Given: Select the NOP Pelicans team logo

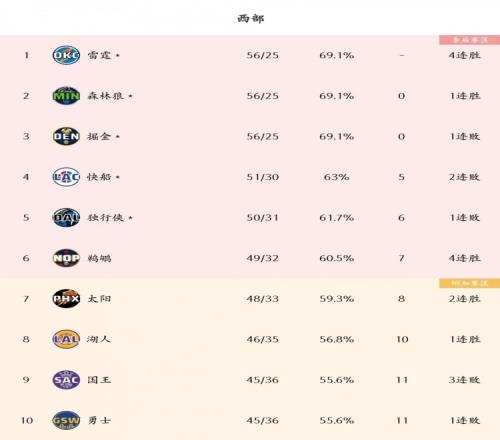Looking at the screenshot, I should (x=66, y=258).
